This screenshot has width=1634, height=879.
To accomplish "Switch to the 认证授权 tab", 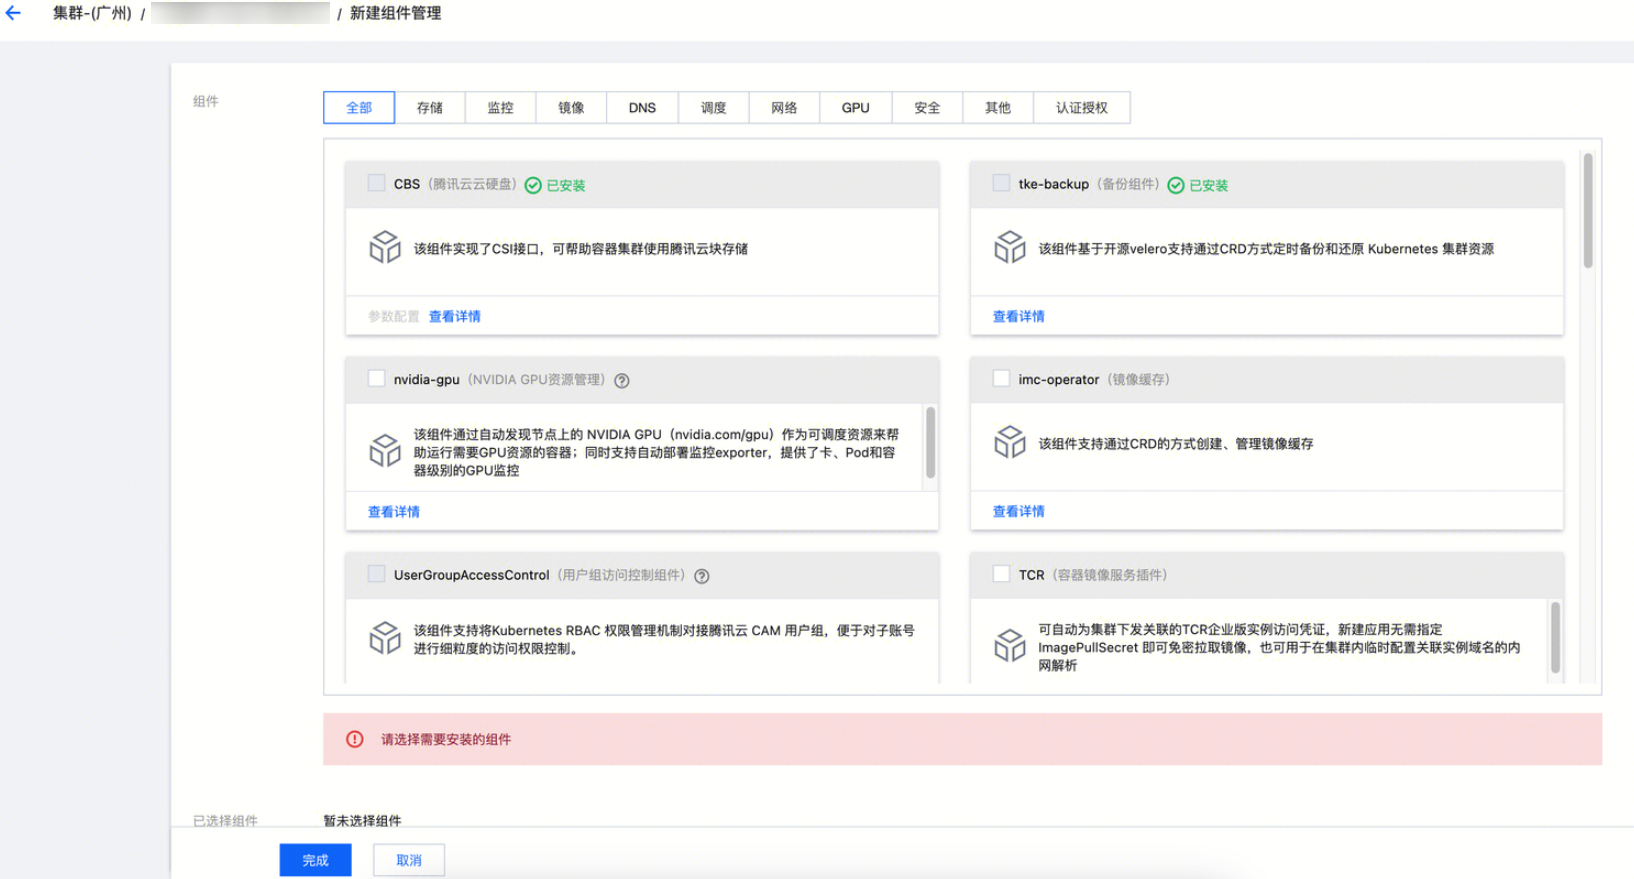I will 1081,108.
